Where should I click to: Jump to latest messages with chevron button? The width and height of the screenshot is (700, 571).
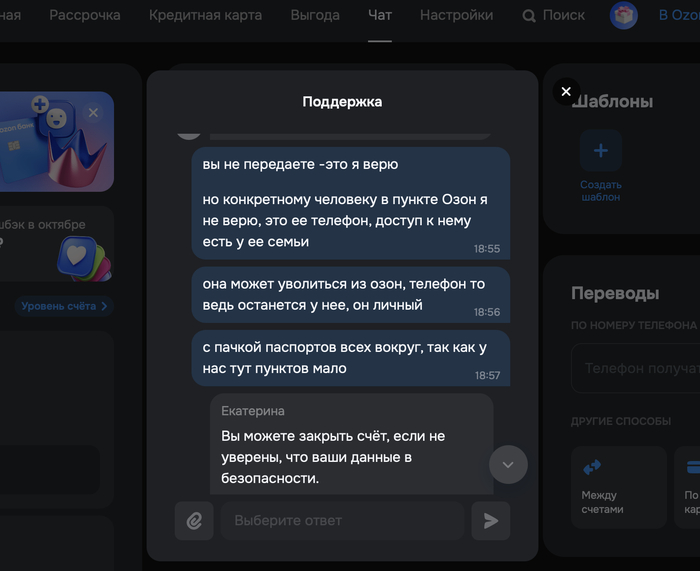[508, 465]
